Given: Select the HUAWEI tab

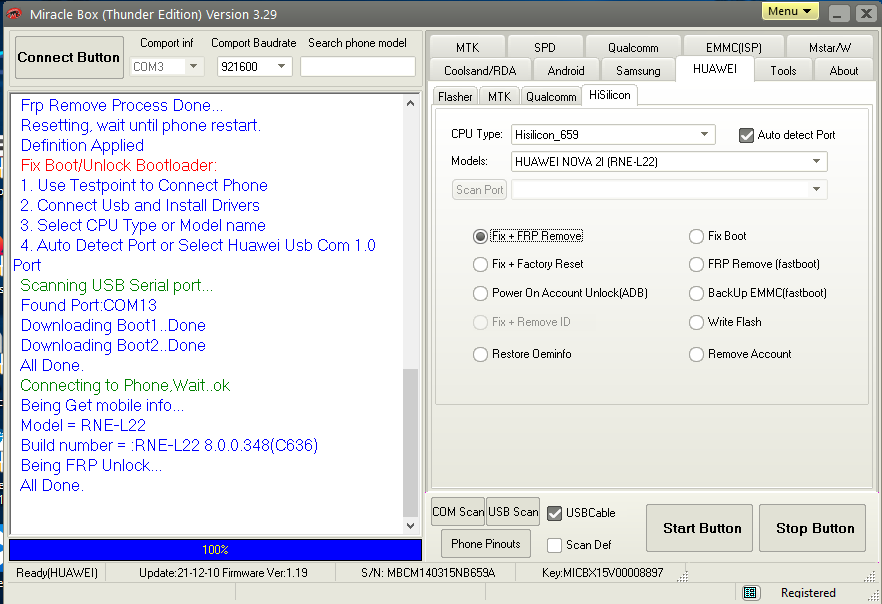Looking at the screenshot, I should (x=714, y=69).
